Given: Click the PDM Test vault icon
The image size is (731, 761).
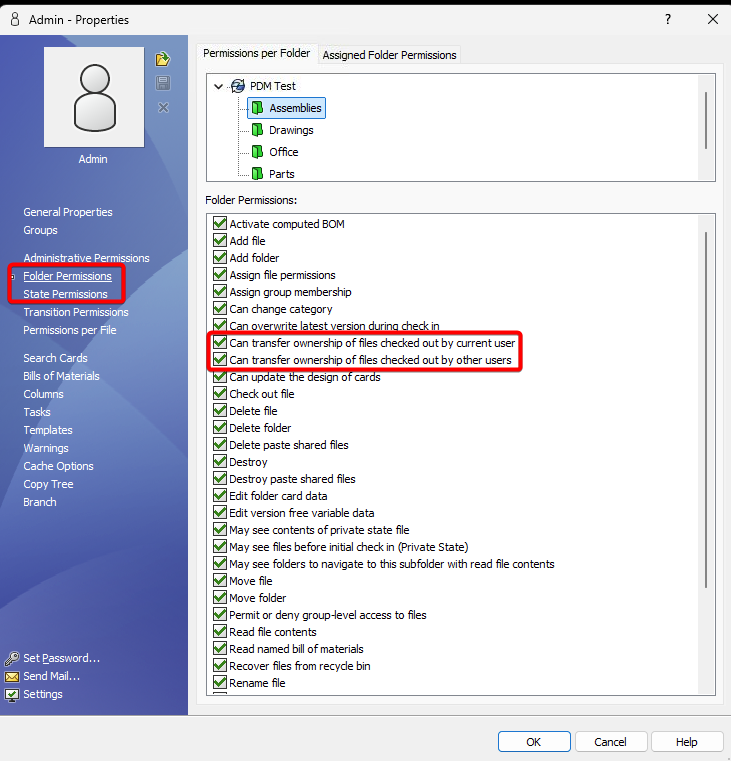Looking at the screenshot, I should (x=238, y=86).
